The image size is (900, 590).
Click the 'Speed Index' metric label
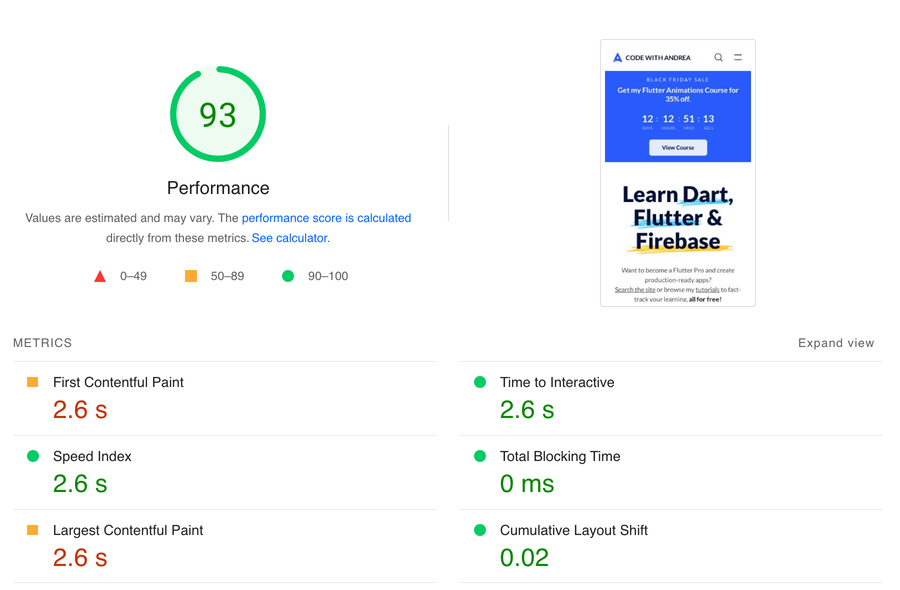[x=92, y=456]
